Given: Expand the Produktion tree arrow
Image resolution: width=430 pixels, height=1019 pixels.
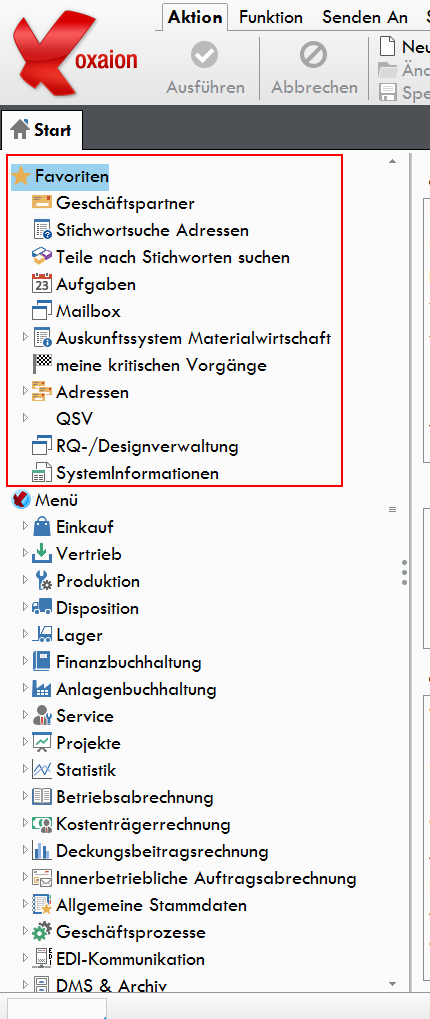Looking at the screenshot, I should point(25,580).
